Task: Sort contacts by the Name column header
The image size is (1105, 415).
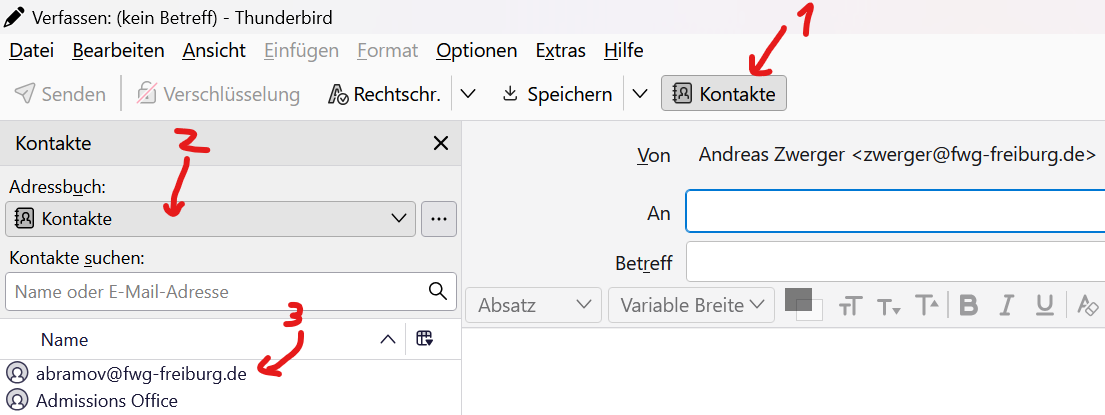Action: tap(64, 340)
